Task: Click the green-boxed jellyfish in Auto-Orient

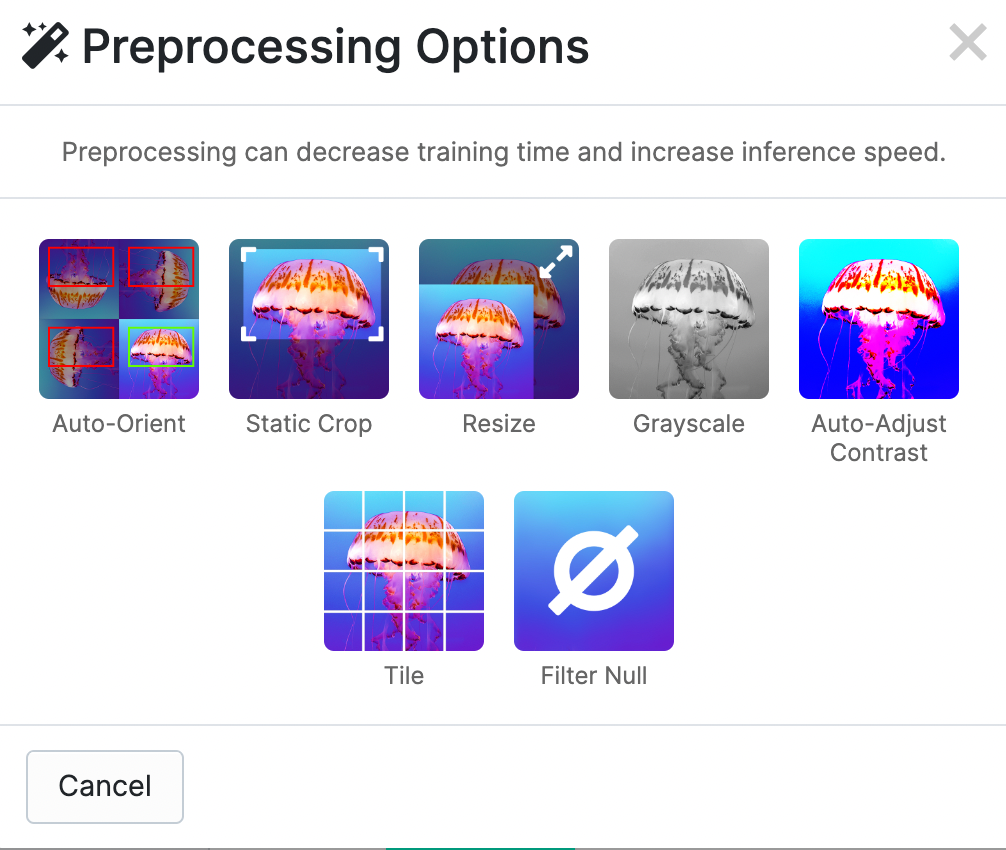Action: click(160, 347)
